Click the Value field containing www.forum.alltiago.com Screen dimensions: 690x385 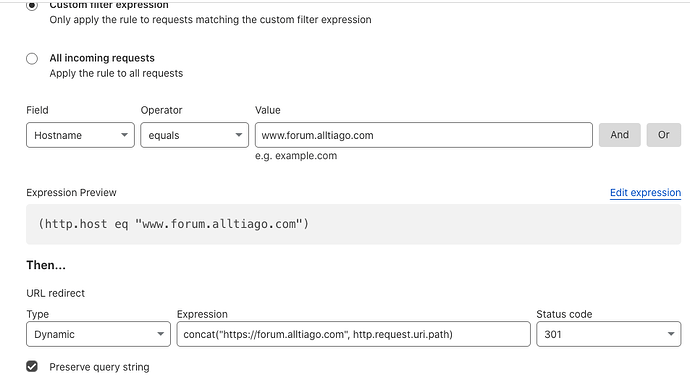tap(424, 135)
